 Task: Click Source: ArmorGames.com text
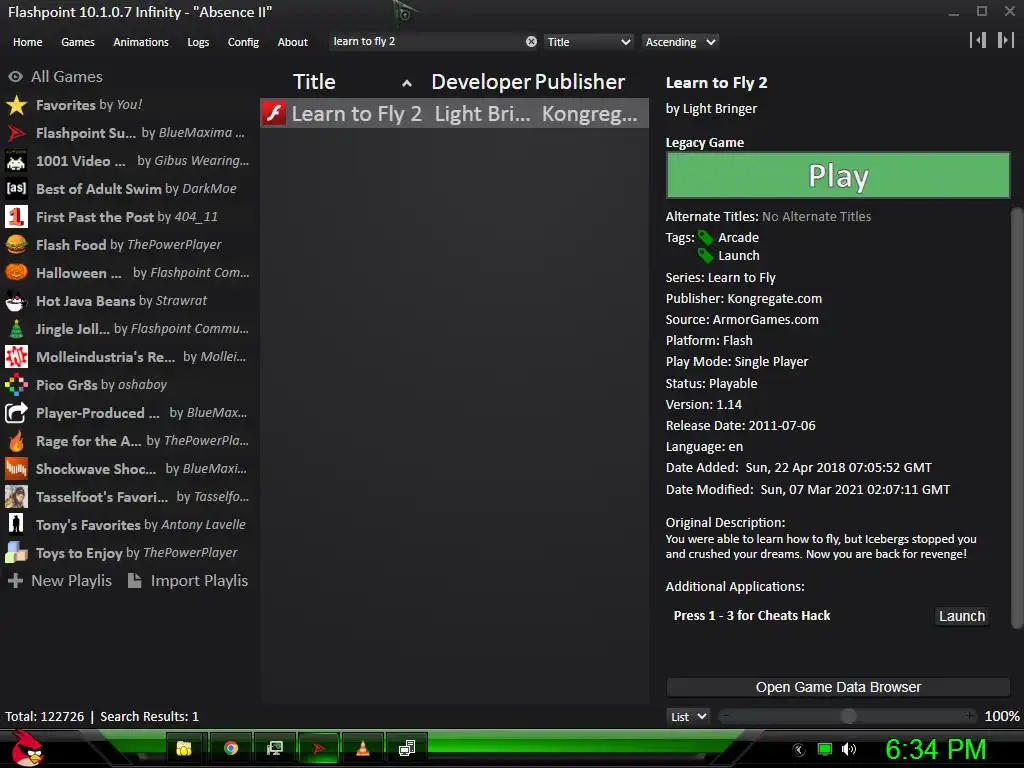pos(742,319)
